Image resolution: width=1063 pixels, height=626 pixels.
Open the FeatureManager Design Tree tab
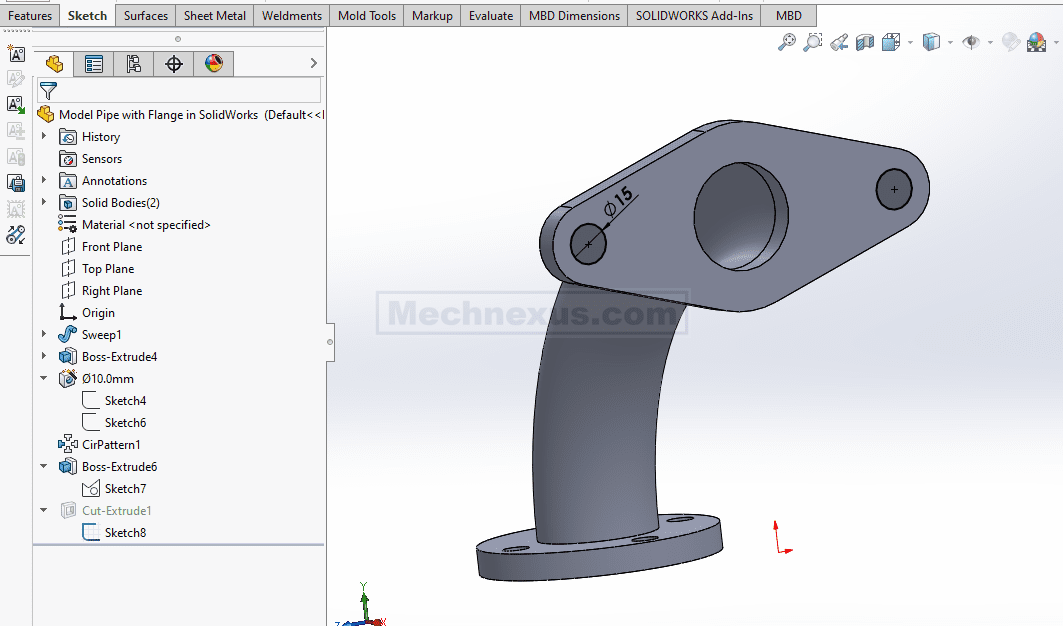[x=54, y=64]
